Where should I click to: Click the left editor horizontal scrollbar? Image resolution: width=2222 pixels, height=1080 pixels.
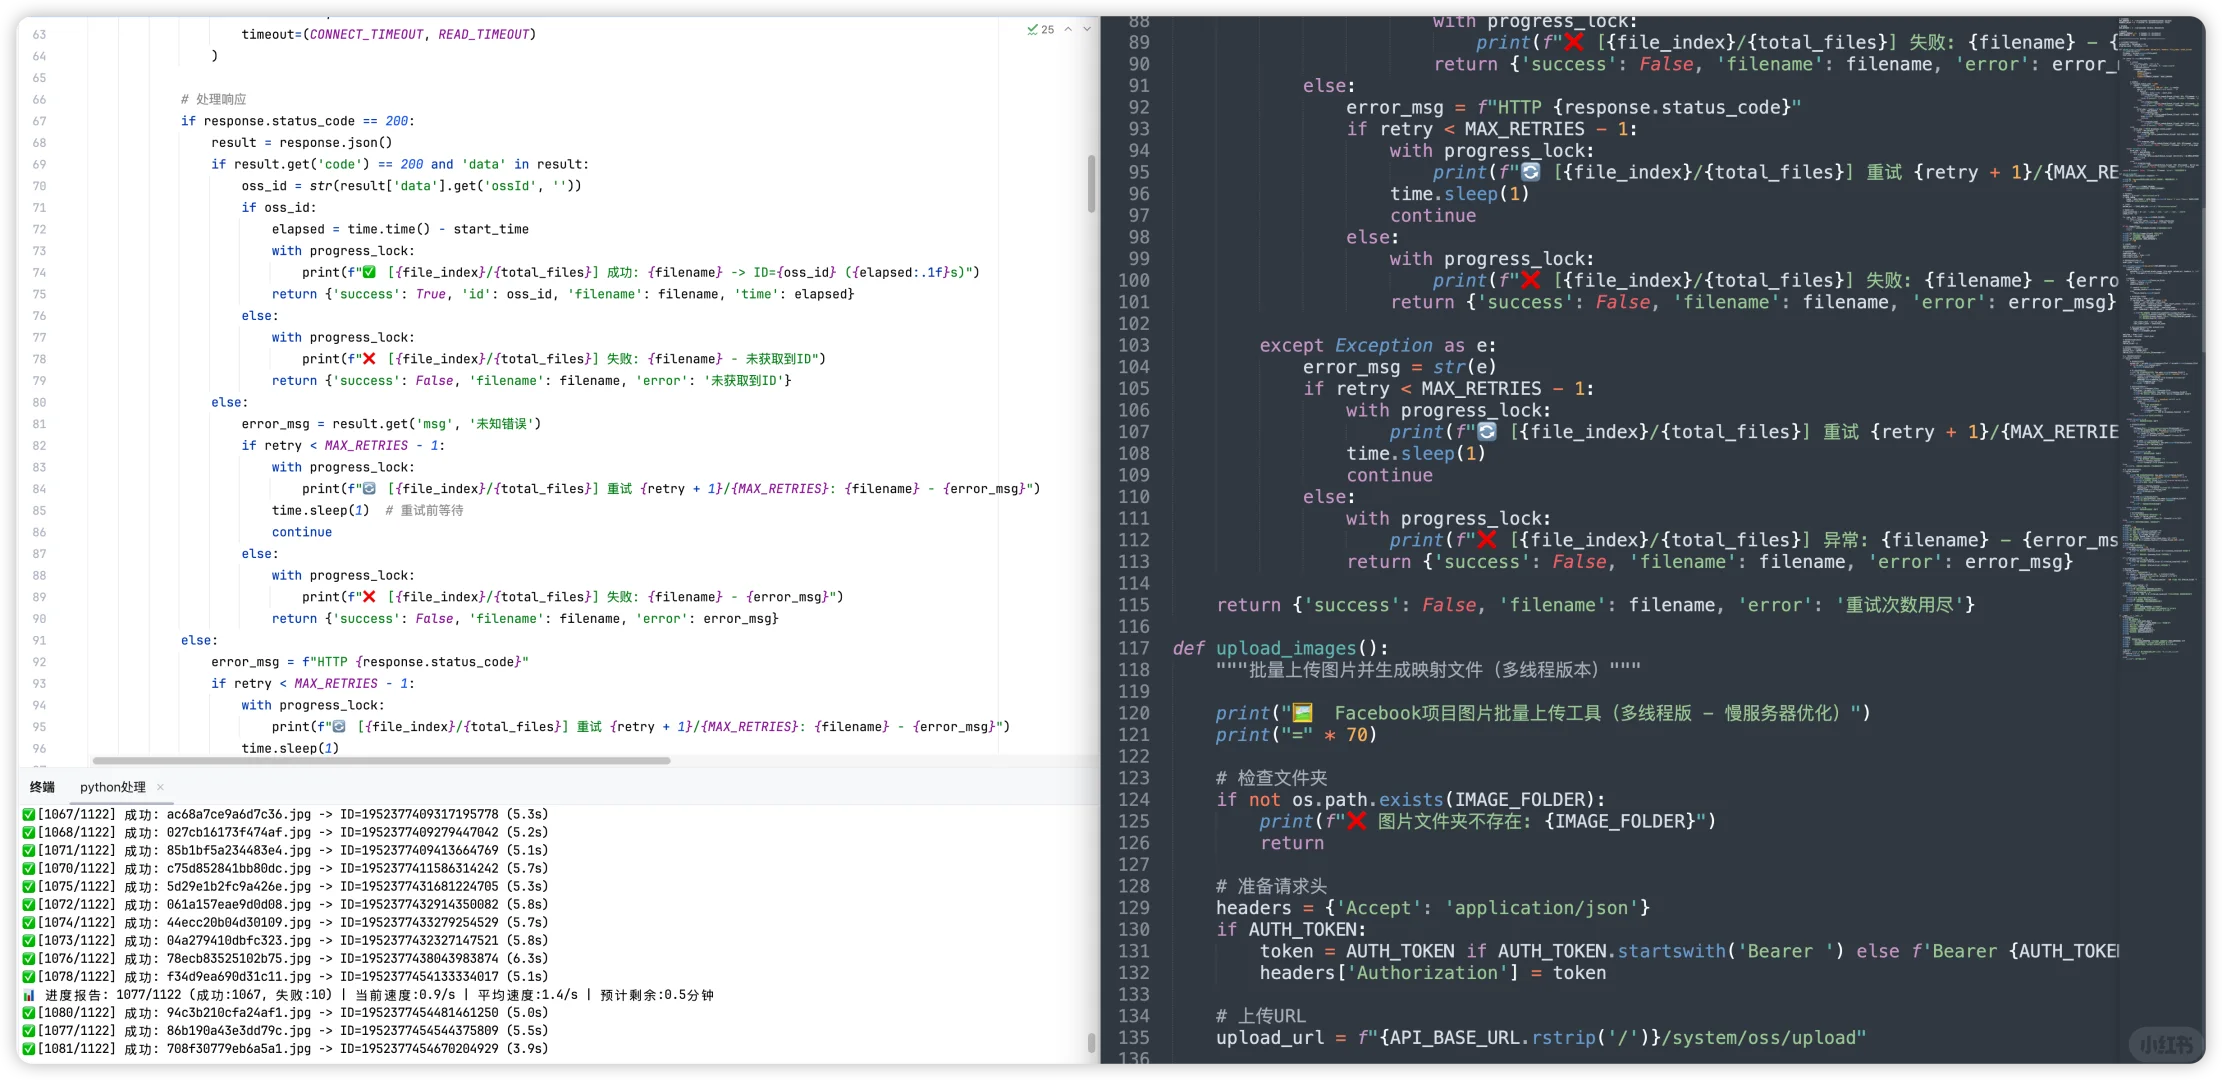[380, 761]
